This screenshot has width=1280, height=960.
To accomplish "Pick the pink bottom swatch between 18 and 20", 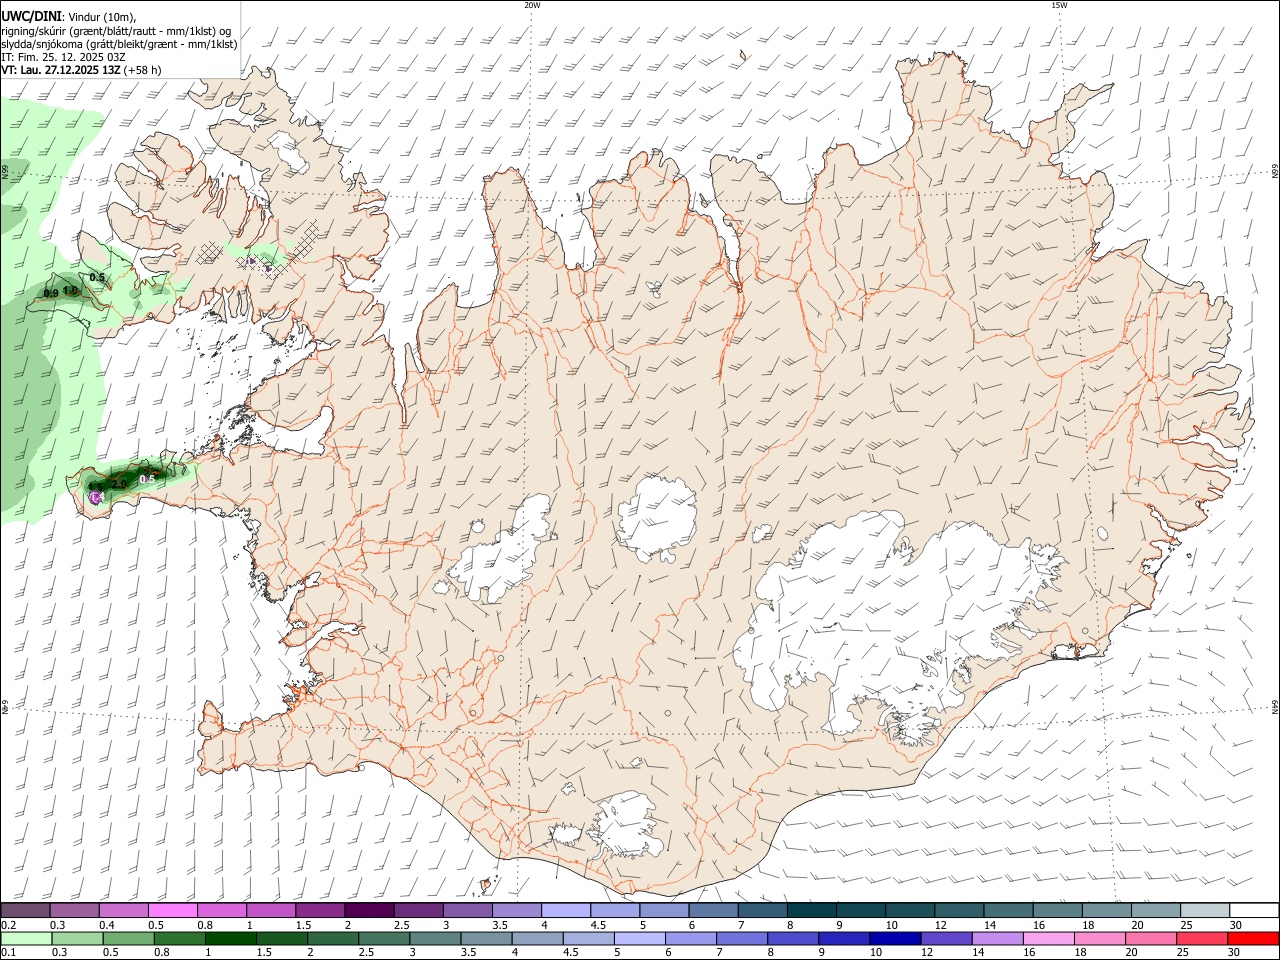I will point(1100,938).
